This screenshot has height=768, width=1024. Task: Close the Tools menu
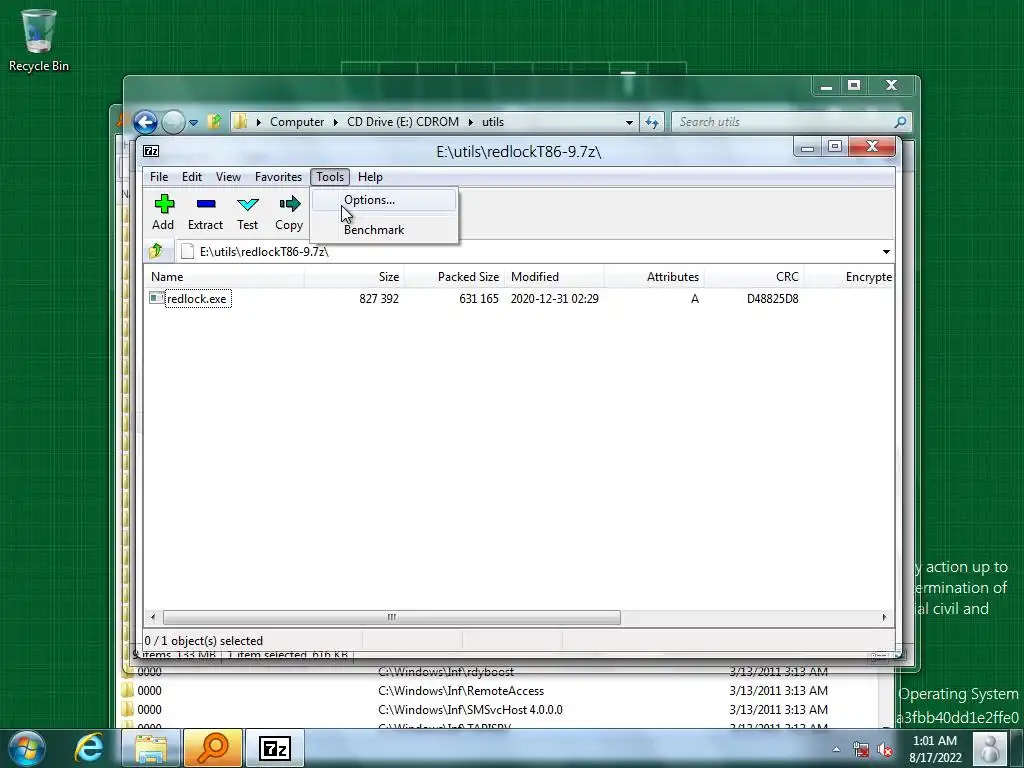pyautogui.click(x=330, y=177)
